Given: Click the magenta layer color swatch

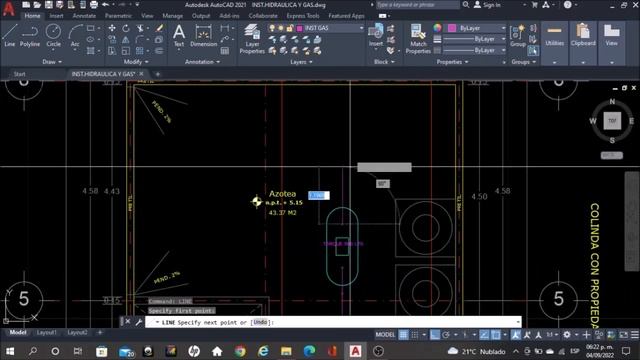Looking at the screenshot, I should 300,28.
